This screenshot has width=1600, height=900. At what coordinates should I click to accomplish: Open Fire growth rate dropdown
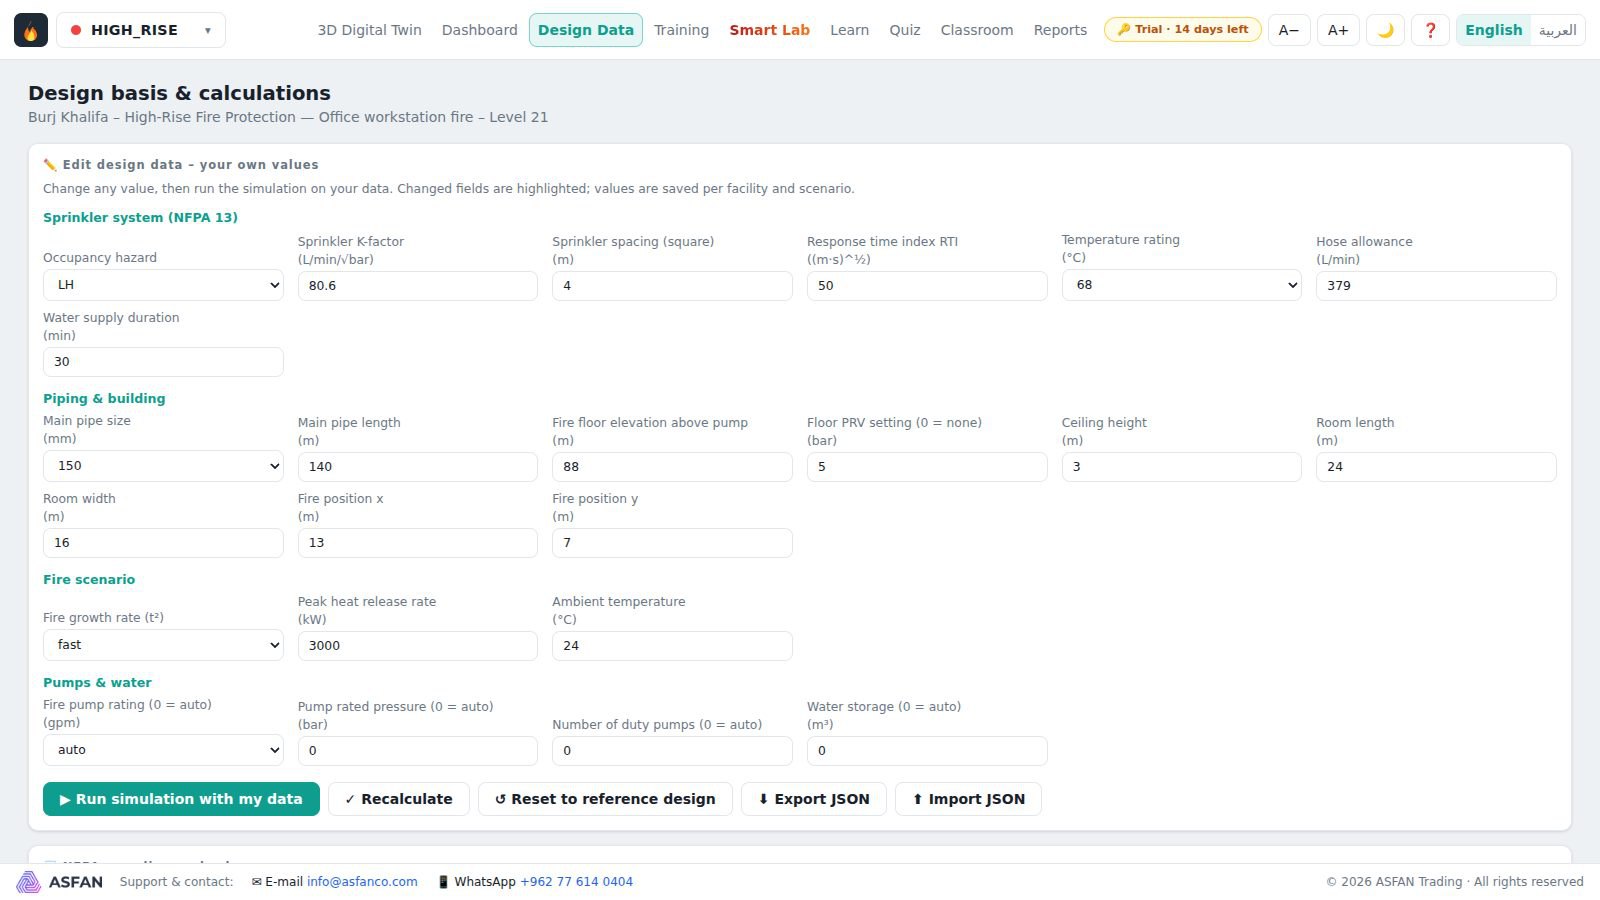[163, 645]
